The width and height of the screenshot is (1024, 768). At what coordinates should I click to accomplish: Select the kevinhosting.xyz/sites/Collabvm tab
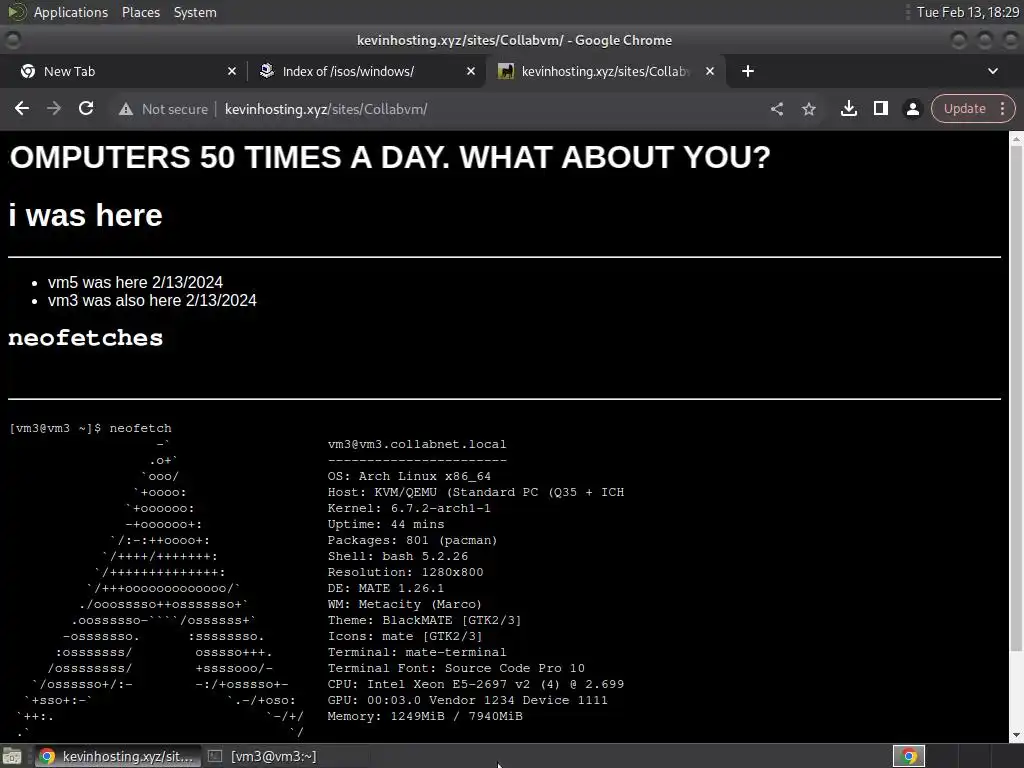point(604,71)
